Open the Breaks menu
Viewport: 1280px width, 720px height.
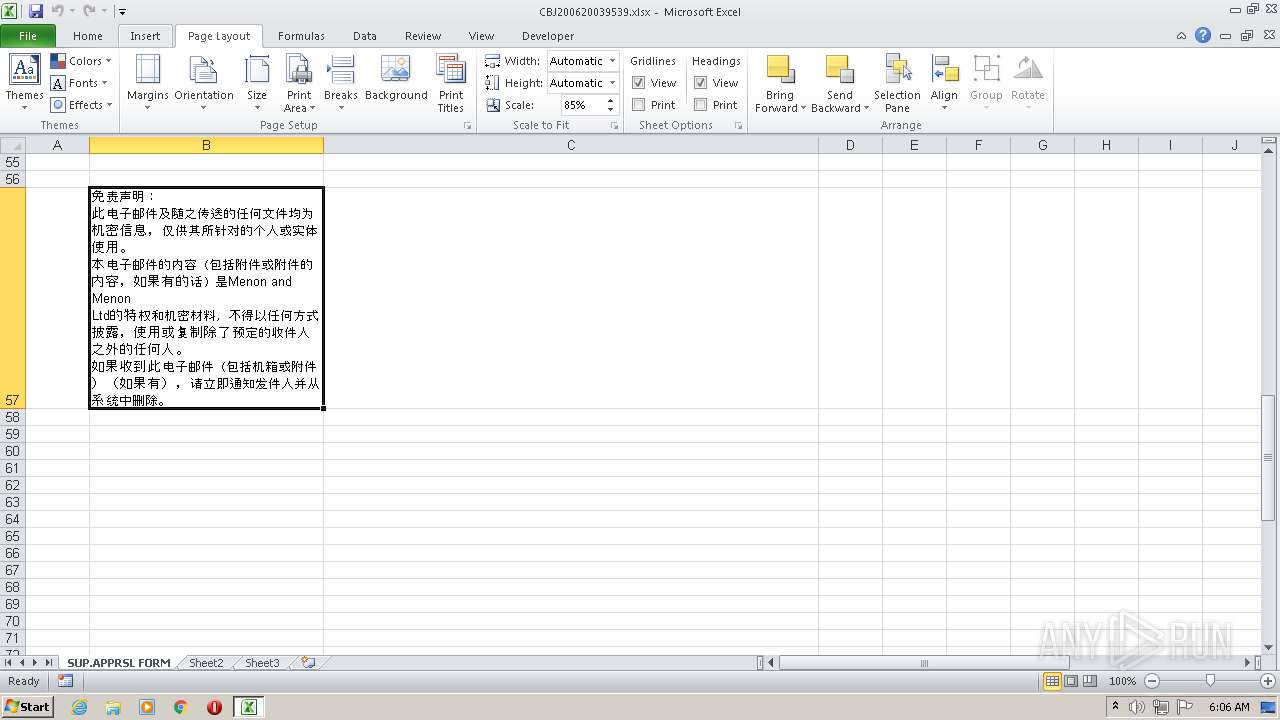tap(341, 82)
